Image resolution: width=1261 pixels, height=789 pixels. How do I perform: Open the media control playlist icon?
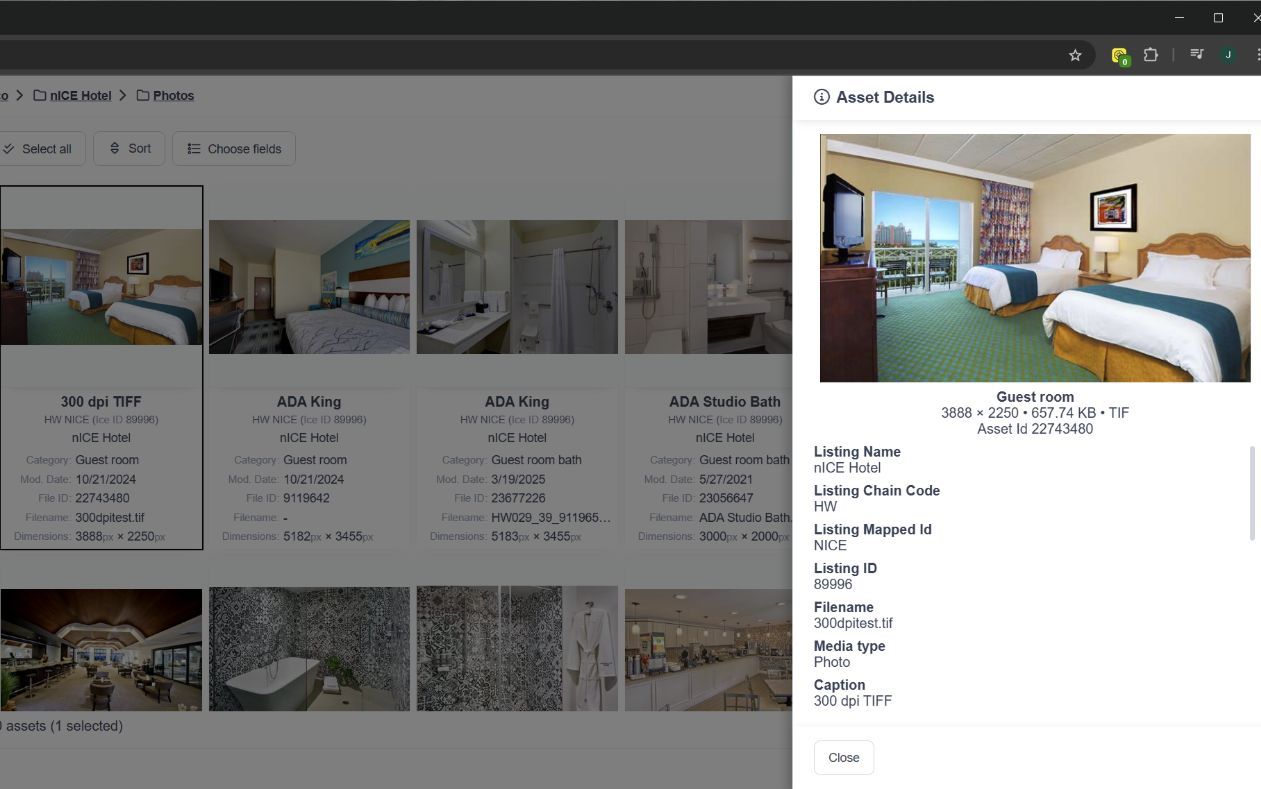(x=1197, y=55)
